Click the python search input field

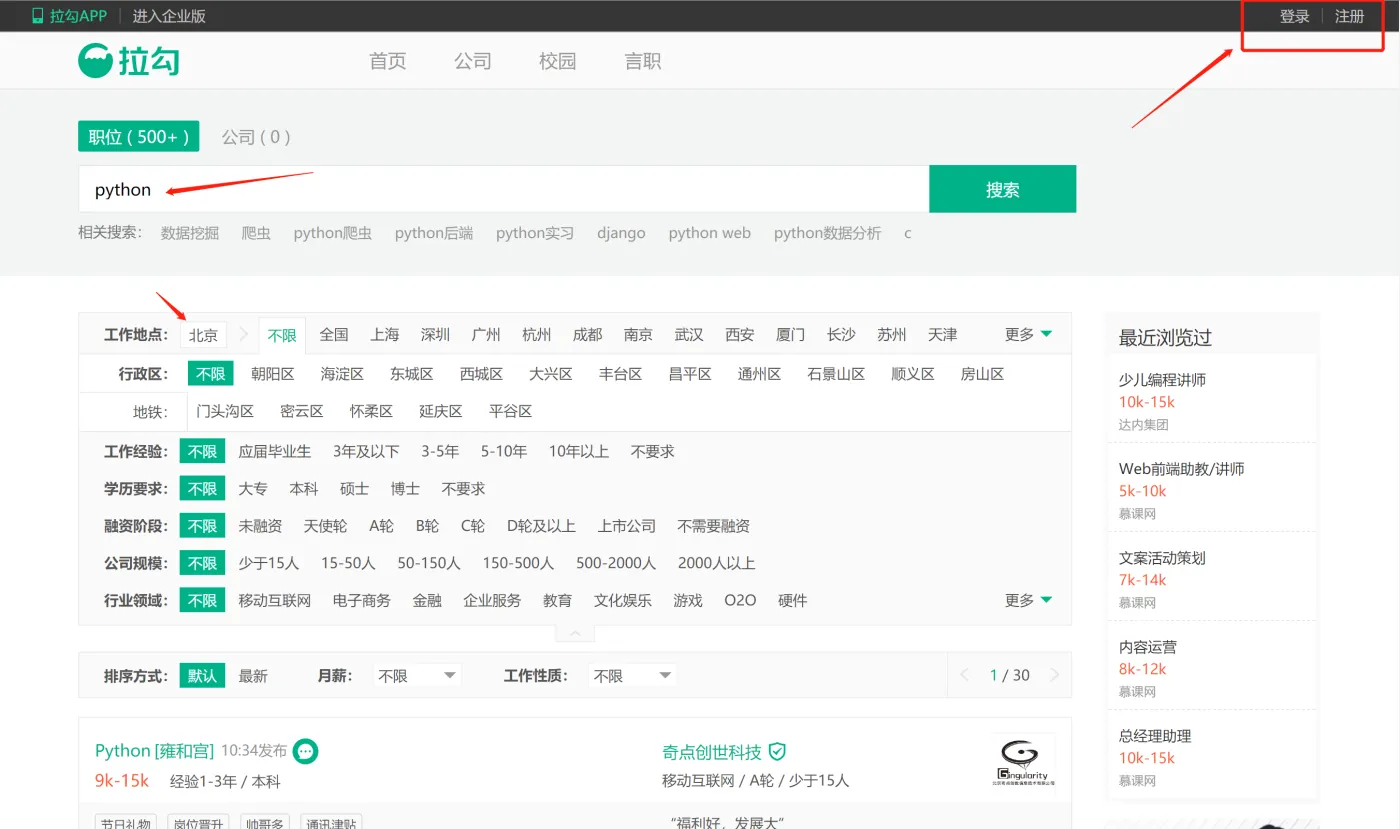pos(500,189)
